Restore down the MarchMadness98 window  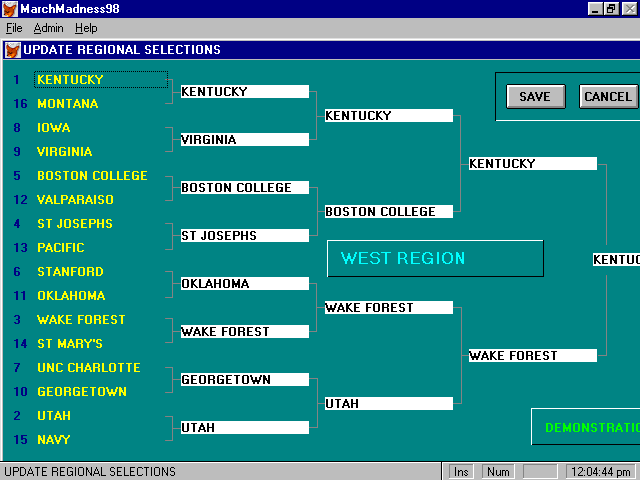(x=610, y=9)
